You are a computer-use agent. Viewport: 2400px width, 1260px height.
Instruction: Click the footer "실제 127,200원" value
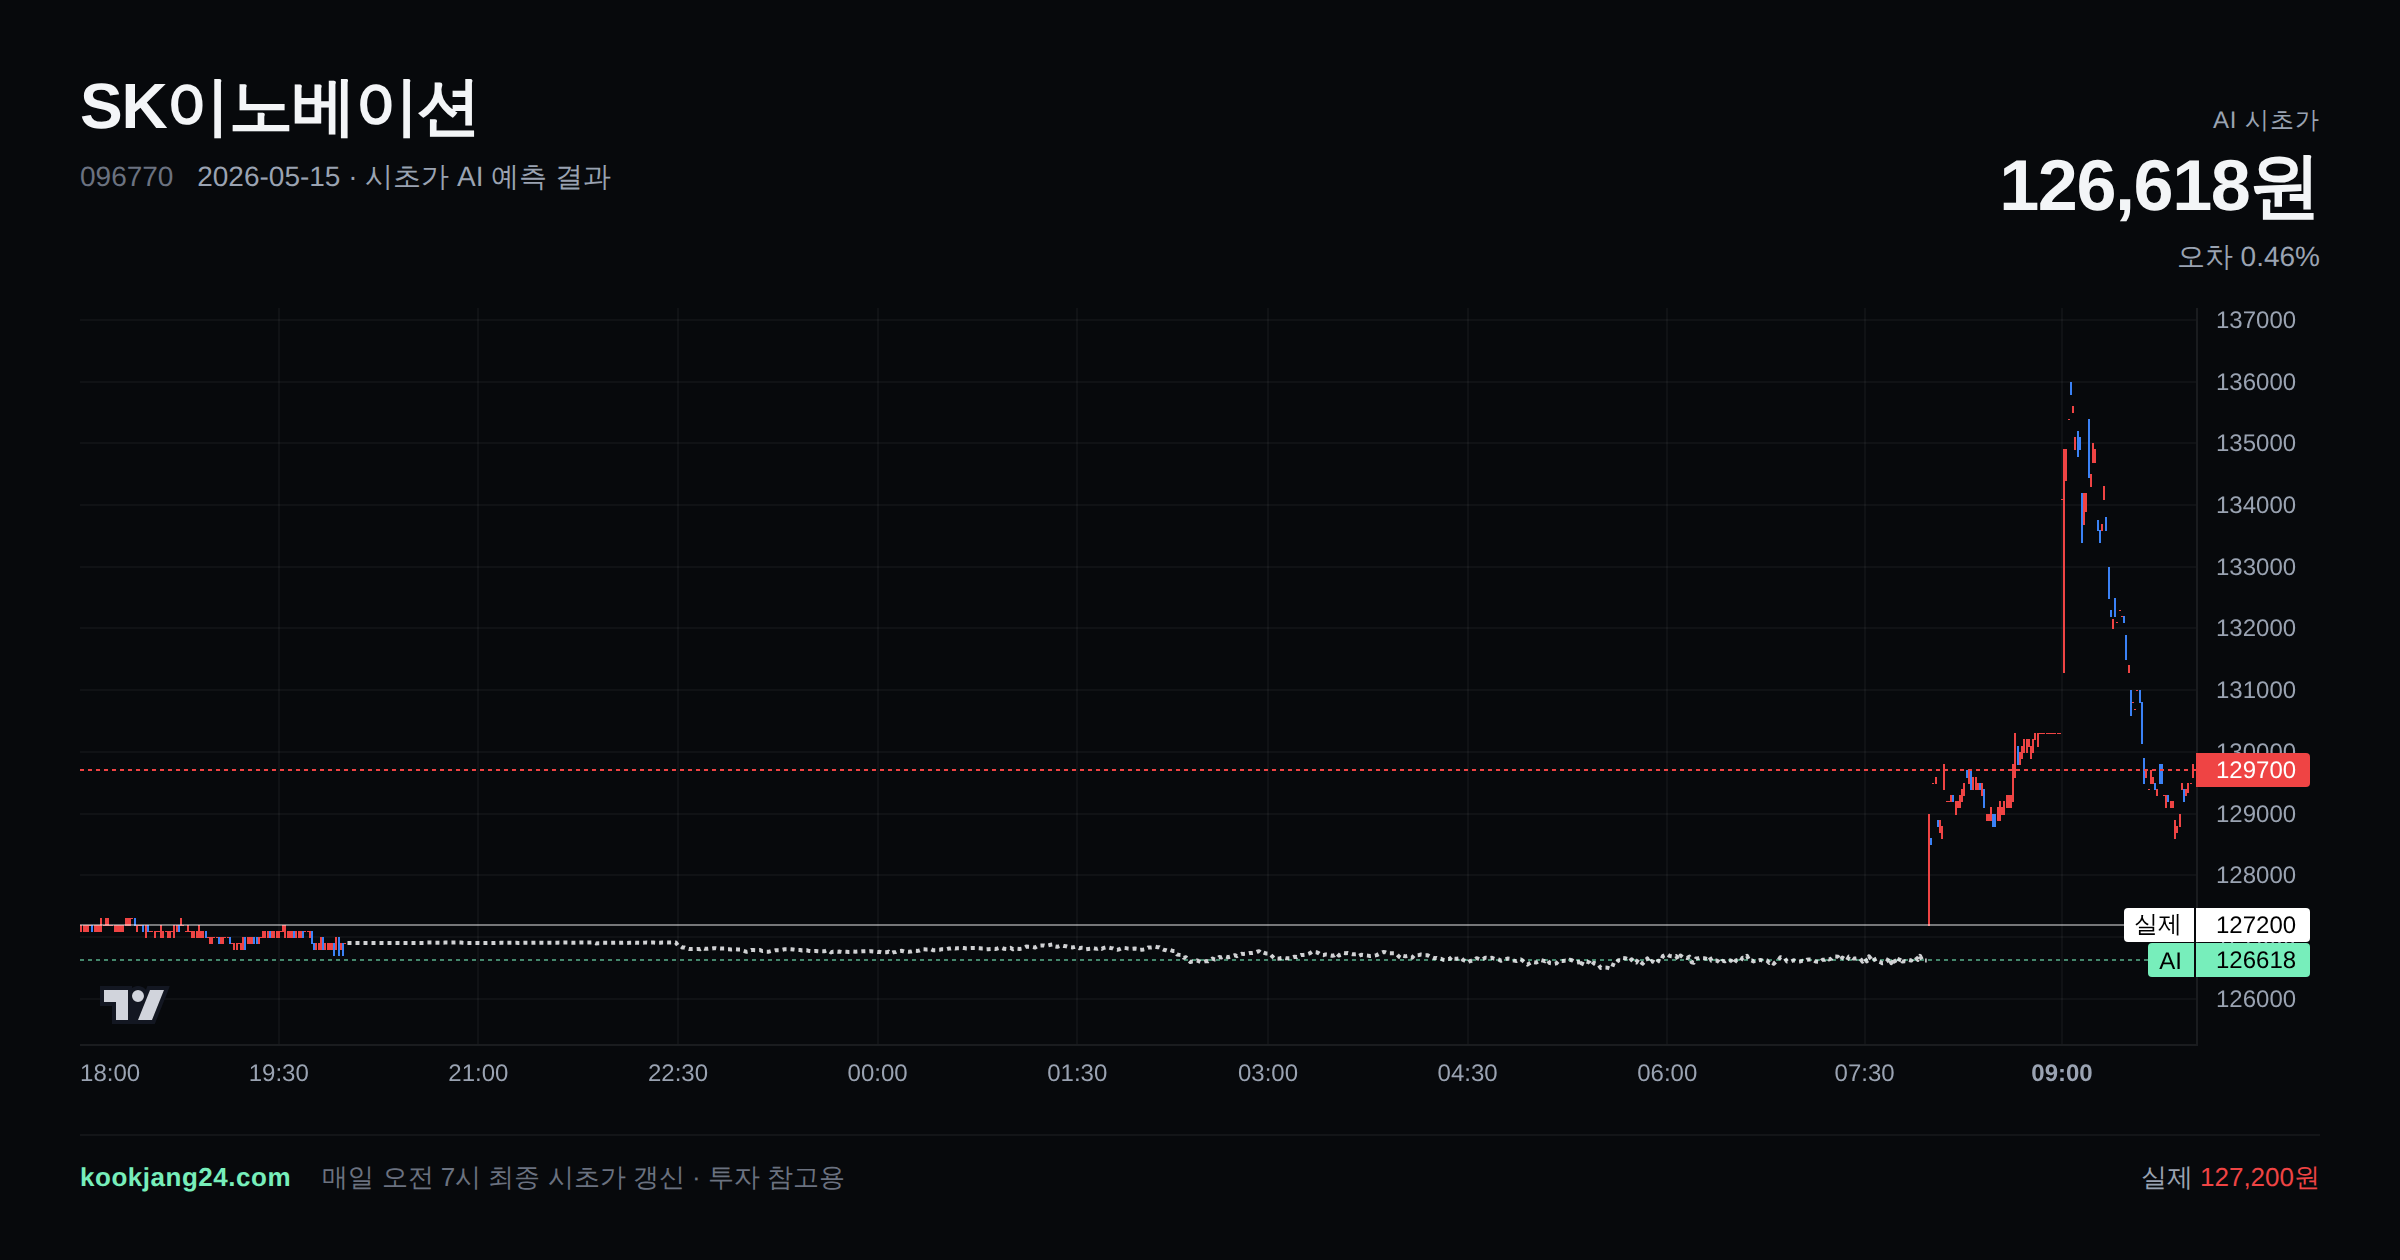click(x=2230, y=1178)
